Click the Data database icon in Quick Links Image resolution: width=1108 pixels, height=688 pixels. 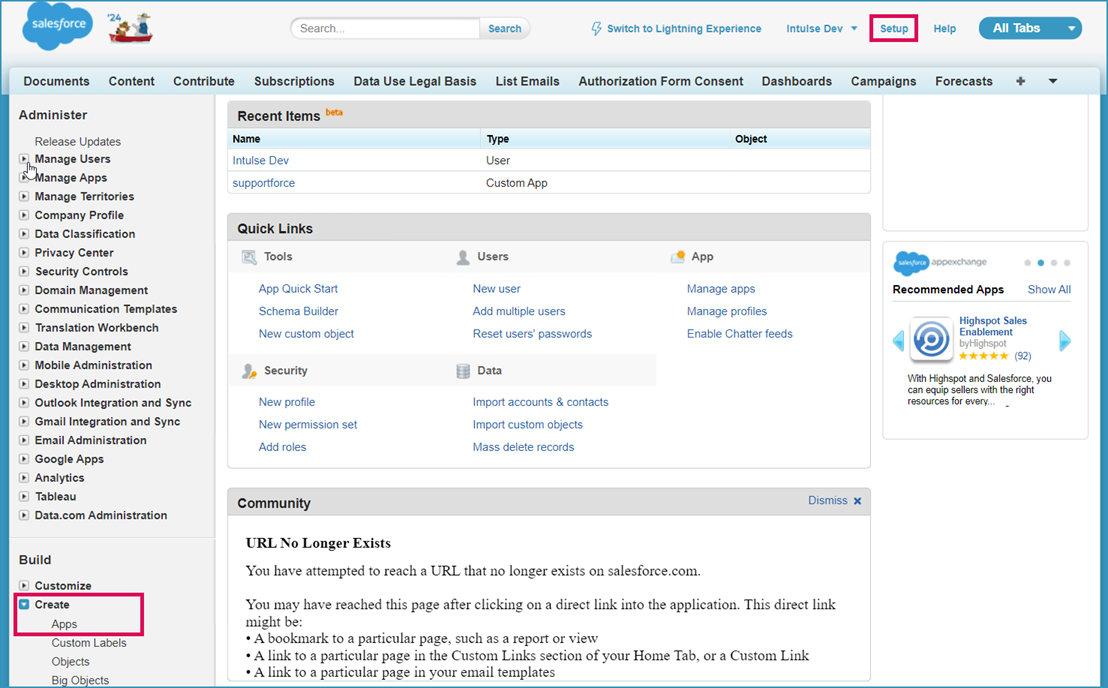point(463,371)
